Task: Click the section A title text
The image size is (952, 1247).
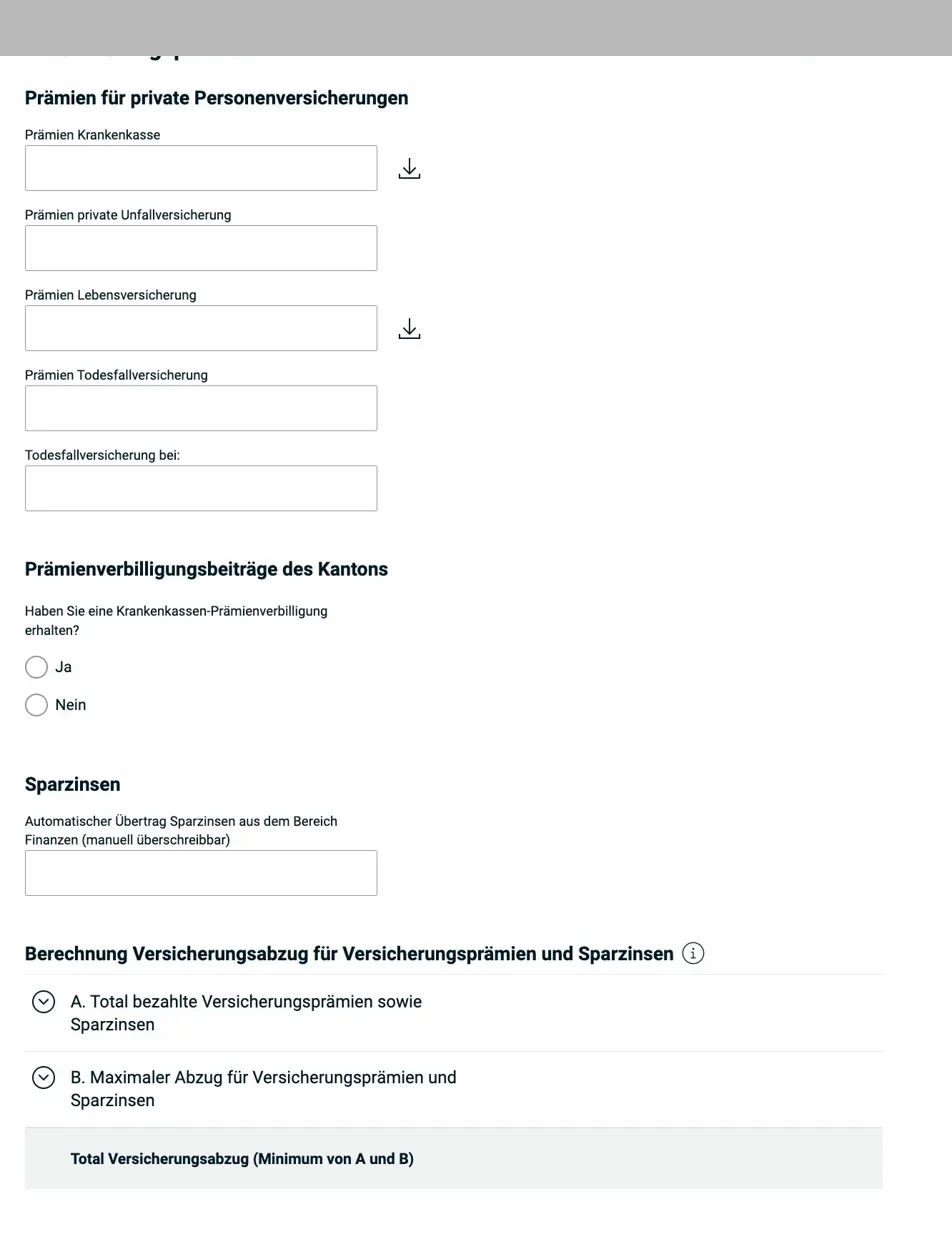Action: [245, 1011]
